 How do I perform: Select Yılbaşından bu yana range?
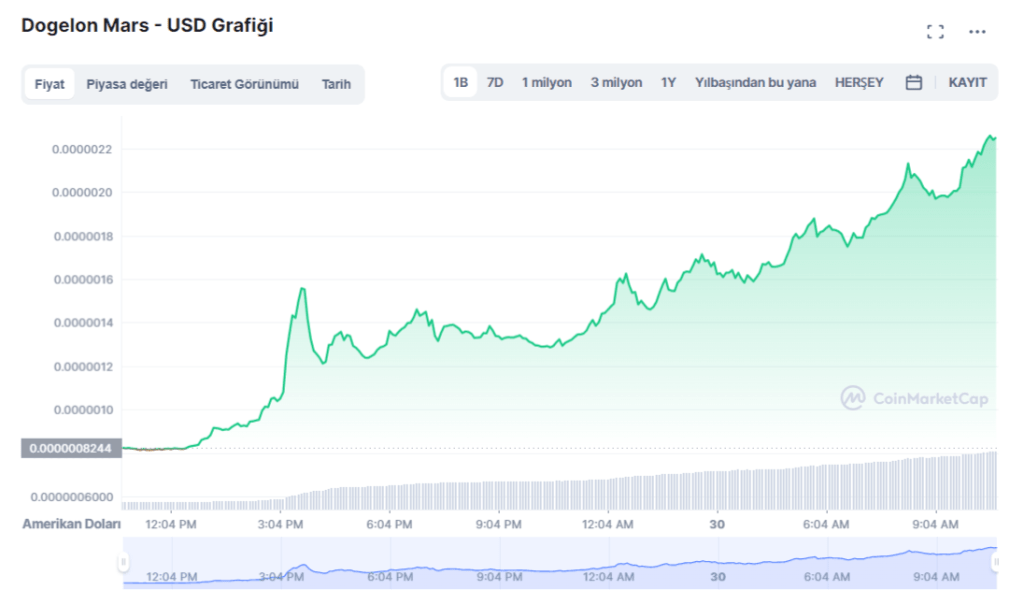[756, 82]
